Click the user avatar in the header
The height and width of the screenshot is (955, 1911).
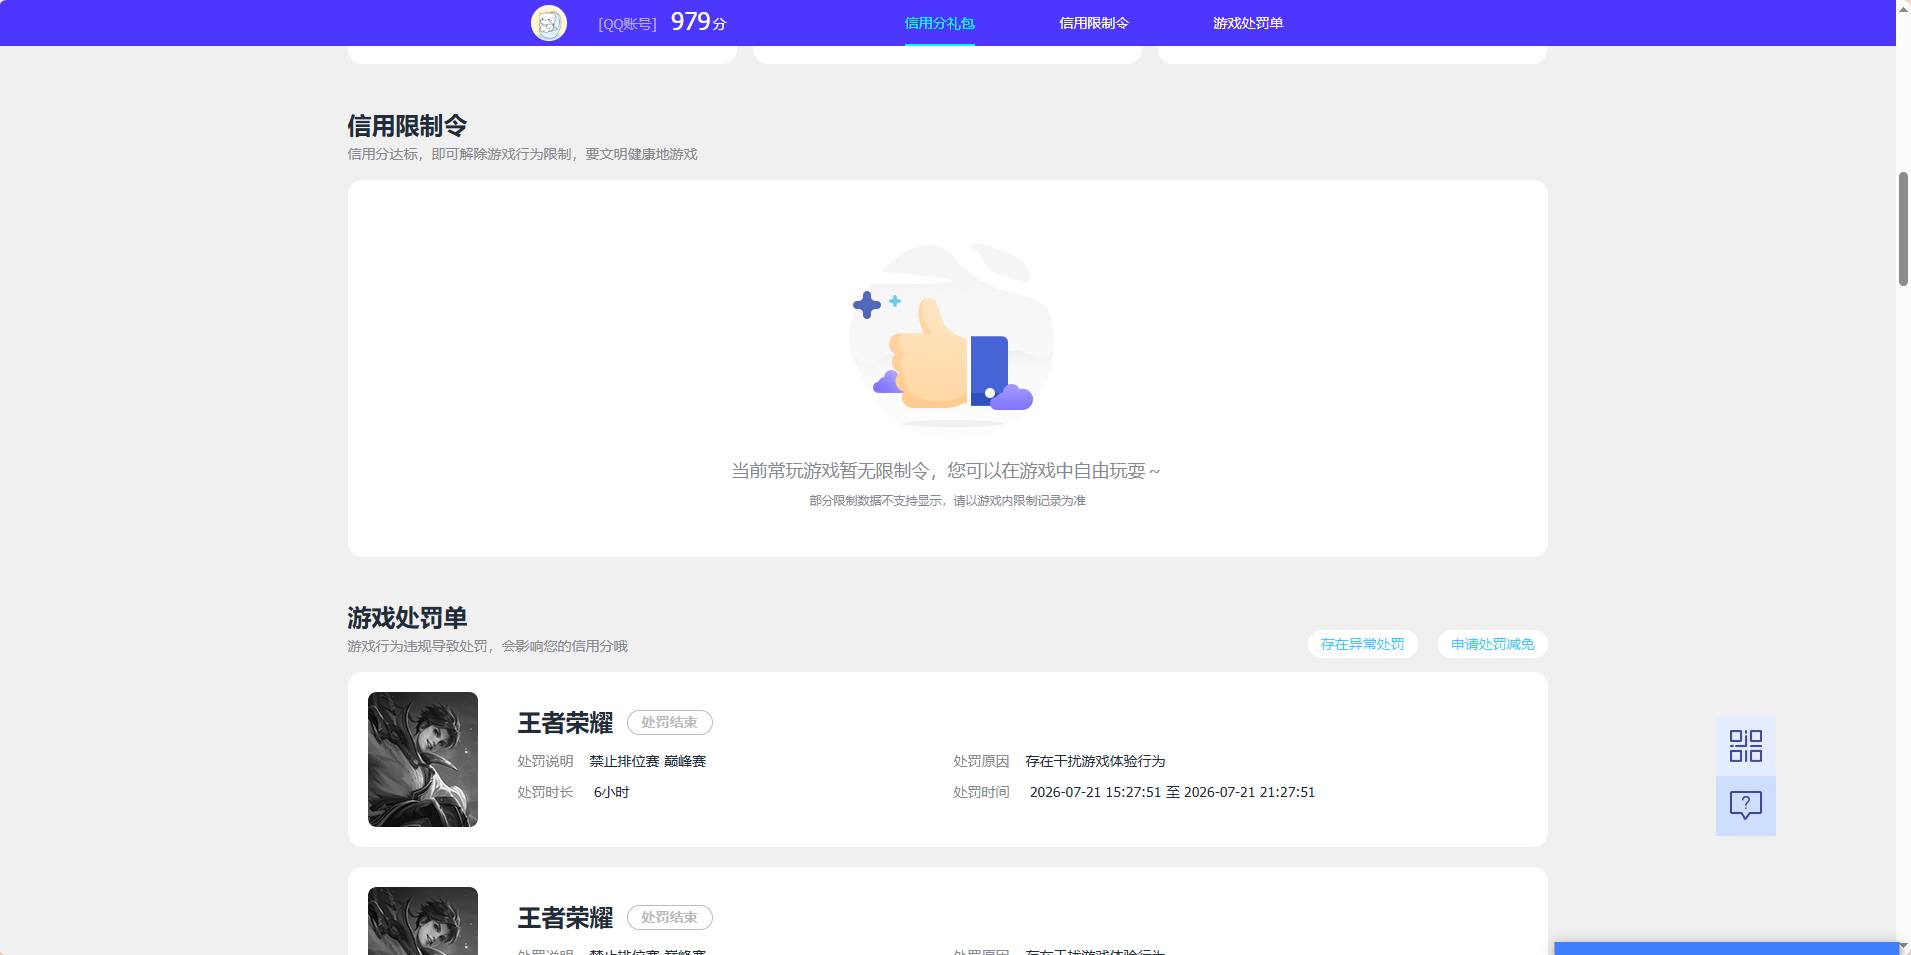coord(549,23)
